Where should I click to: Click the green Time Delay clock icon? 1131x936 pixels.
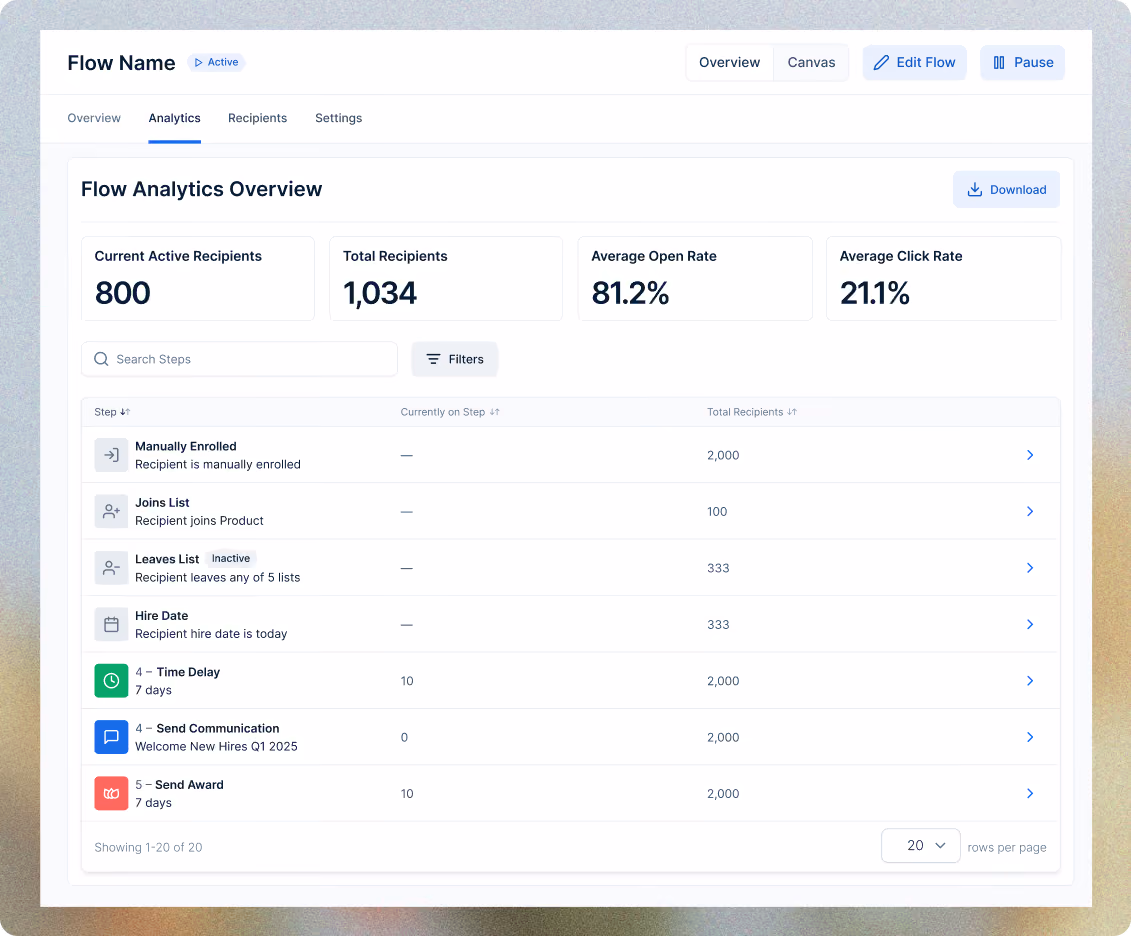[111, 681]
